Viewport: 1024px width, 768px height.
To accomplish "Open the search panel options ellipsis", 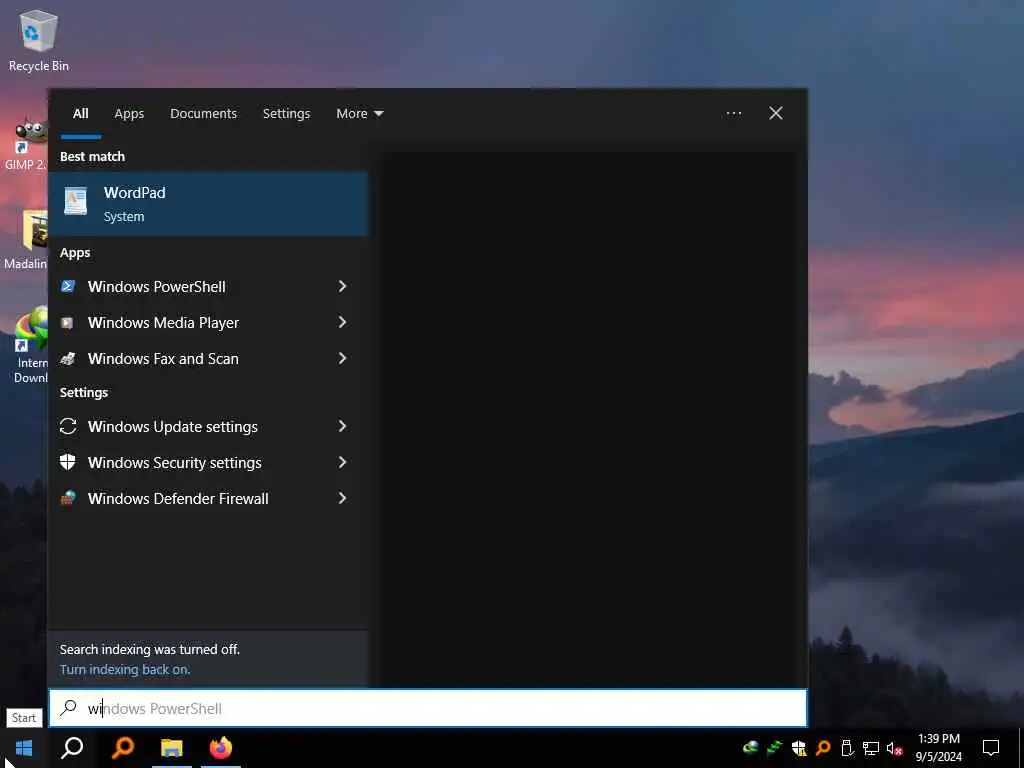I will (733, 113).
